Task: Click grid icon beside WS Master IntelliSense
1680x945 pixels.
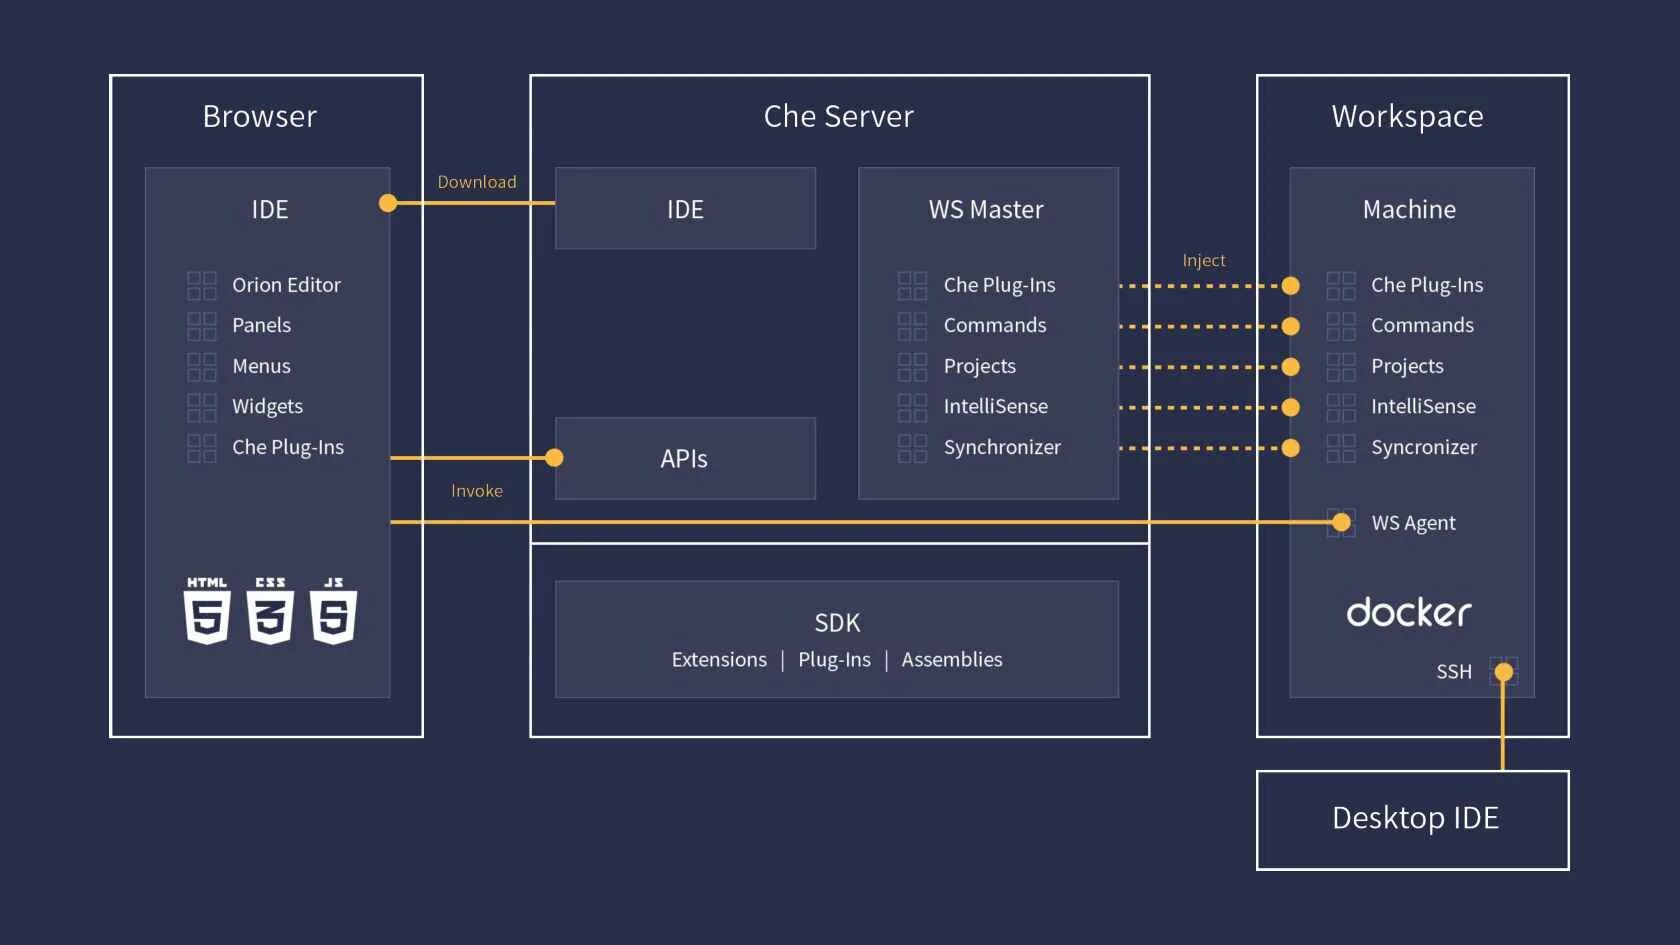Action: (912, 407)
